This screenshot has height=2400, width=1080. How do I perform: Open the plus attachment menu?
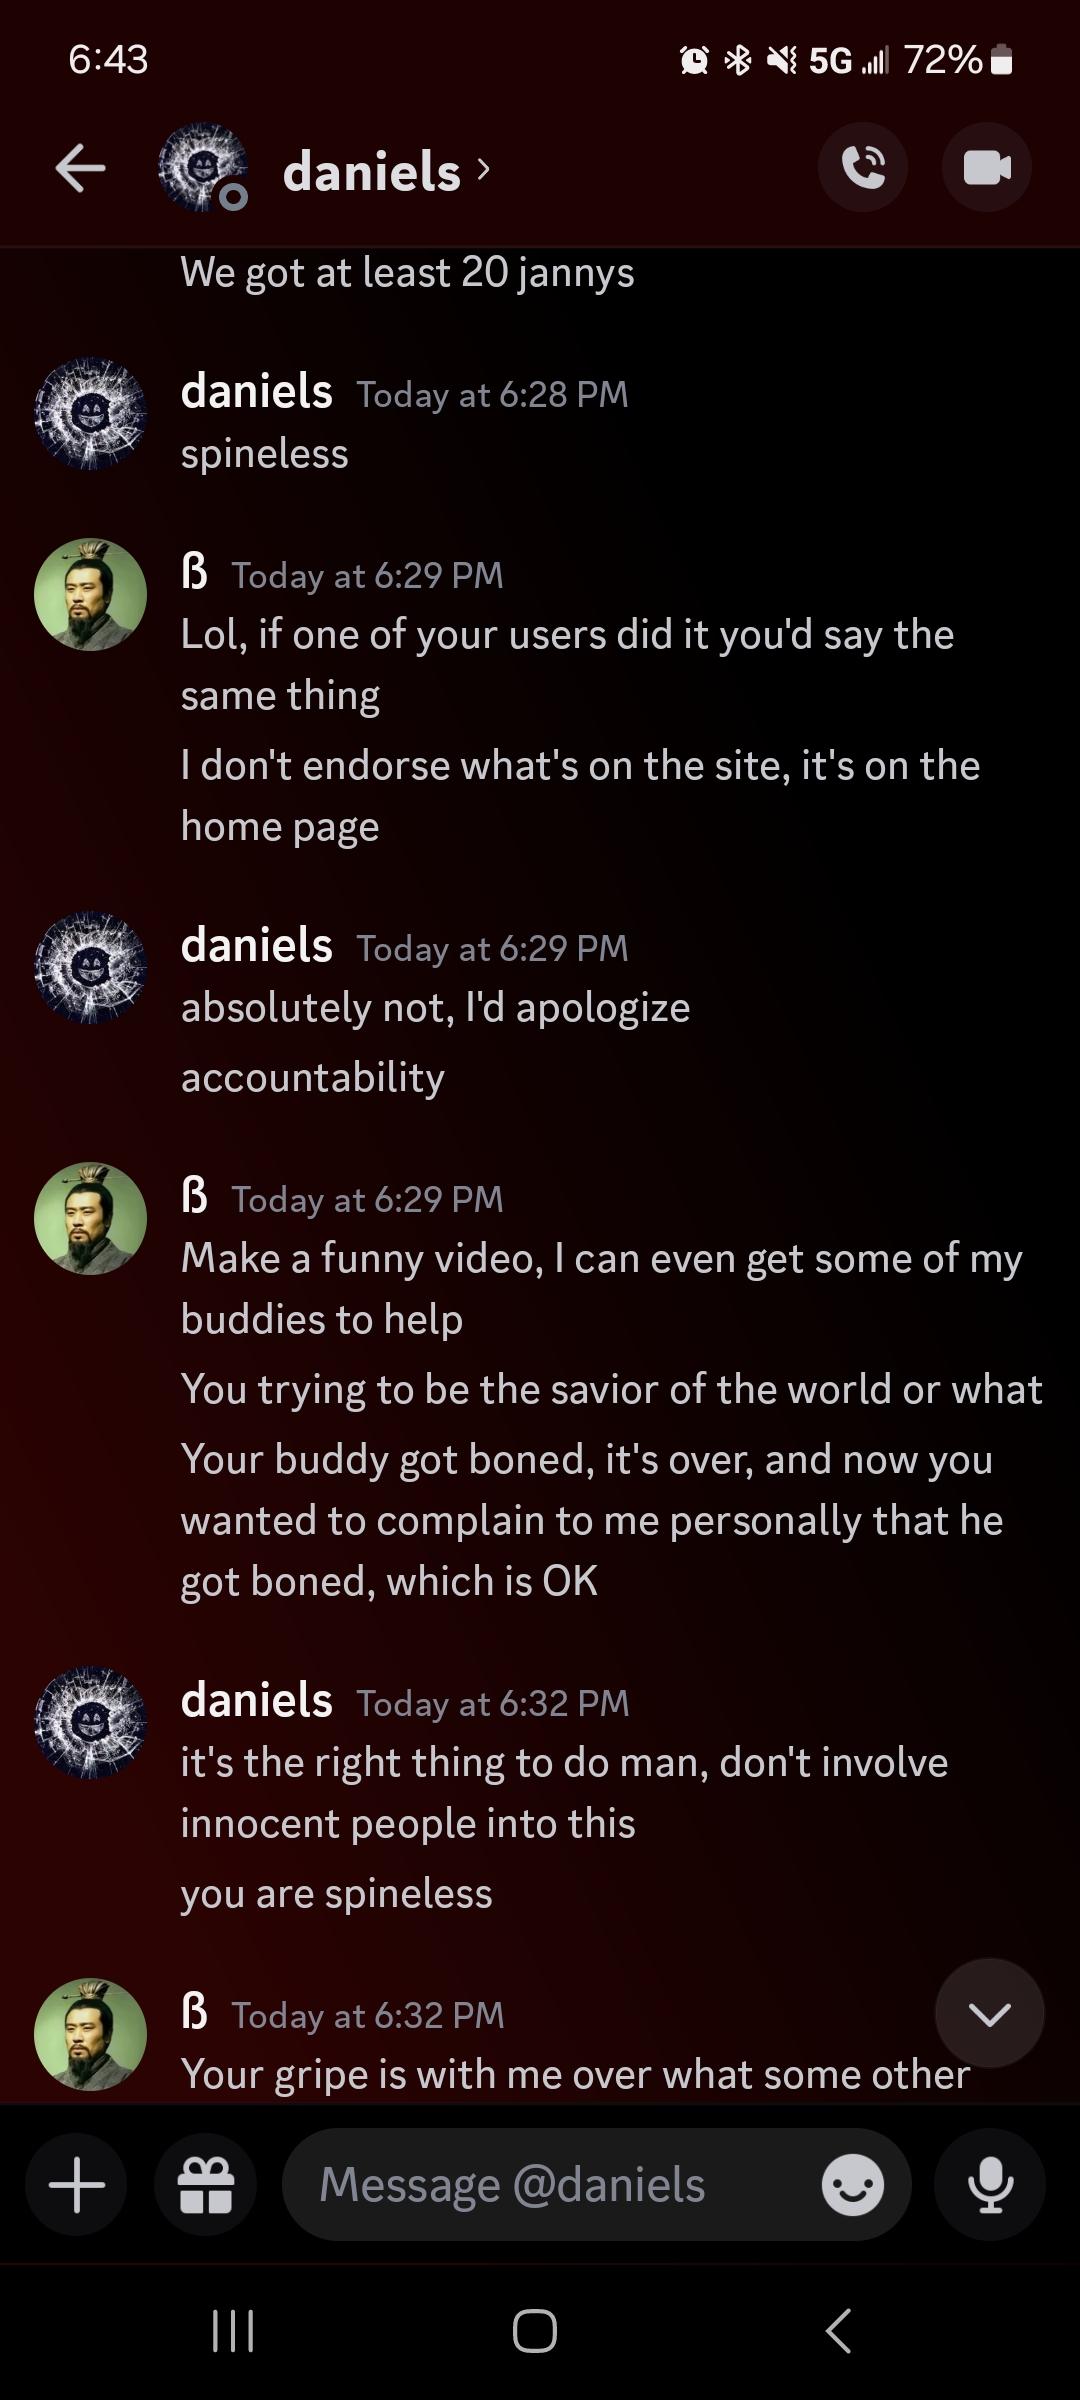coord(77,2185)
